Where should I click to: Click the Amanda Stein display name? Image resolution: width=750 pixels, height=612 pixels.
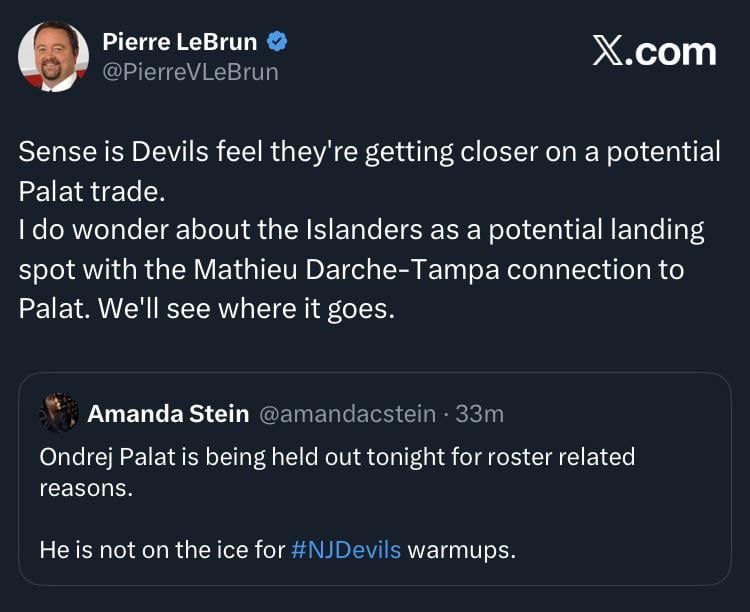click(x=168, y=413)
